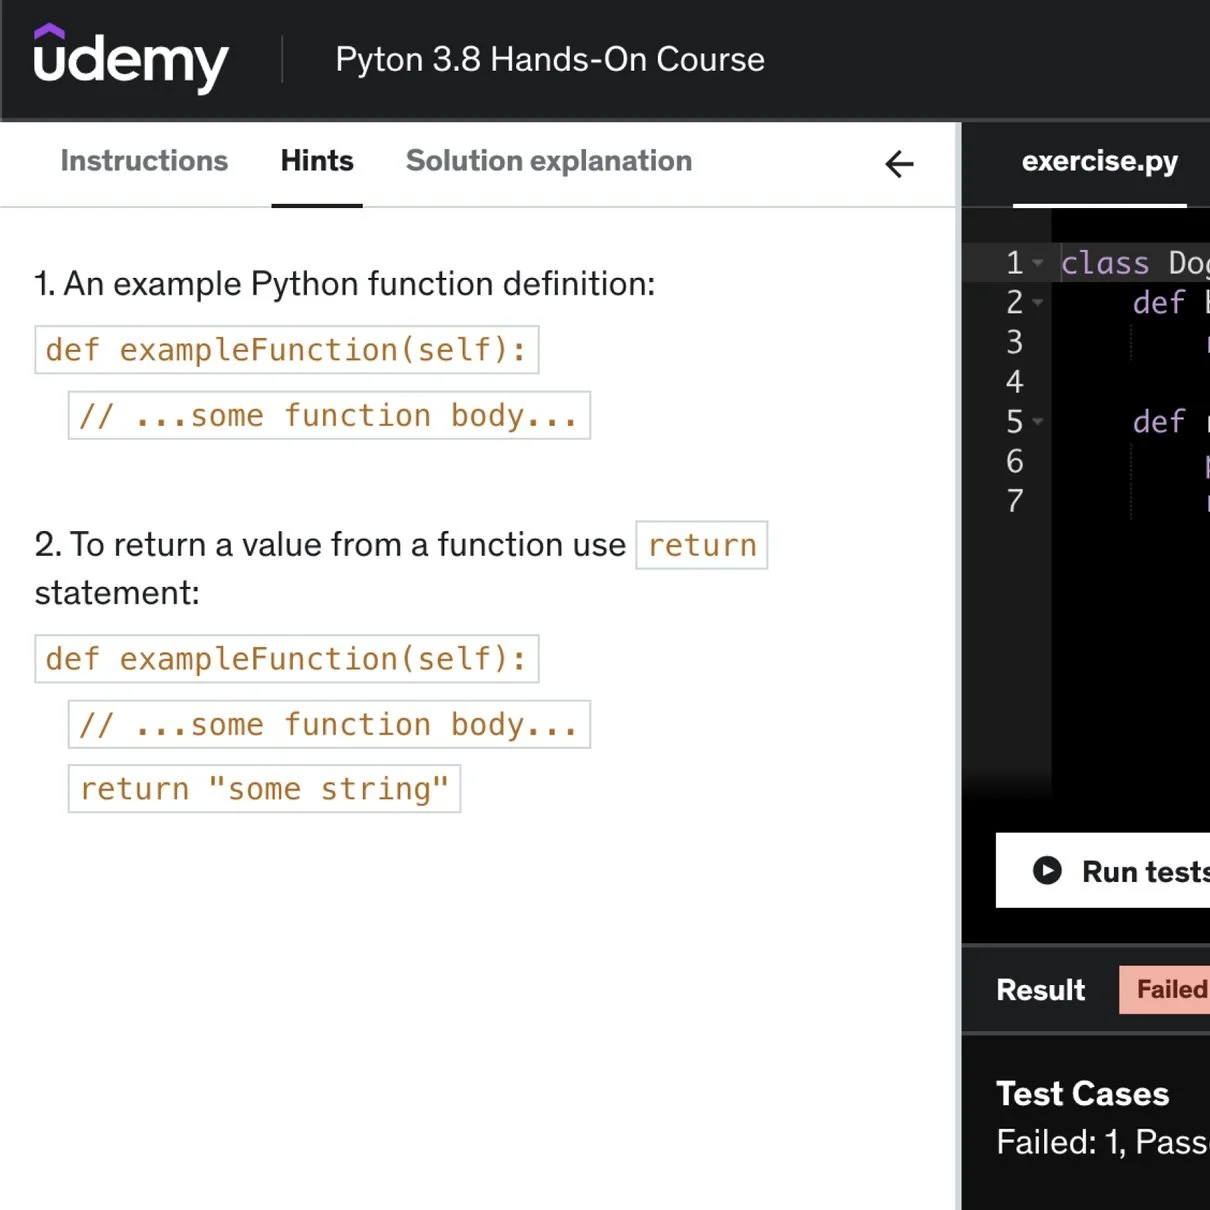Click the Result label
Image resolution: width=1210 pixels, height=1210 pixels.
[1040, 990]
